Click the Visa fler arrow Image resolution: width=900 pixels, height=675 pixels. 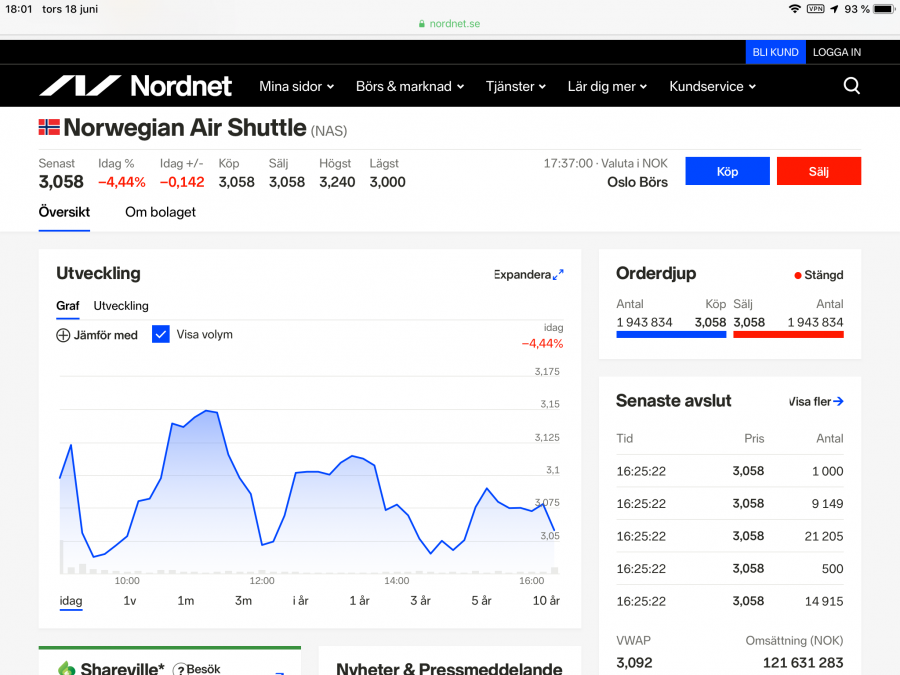coord(838,401)
